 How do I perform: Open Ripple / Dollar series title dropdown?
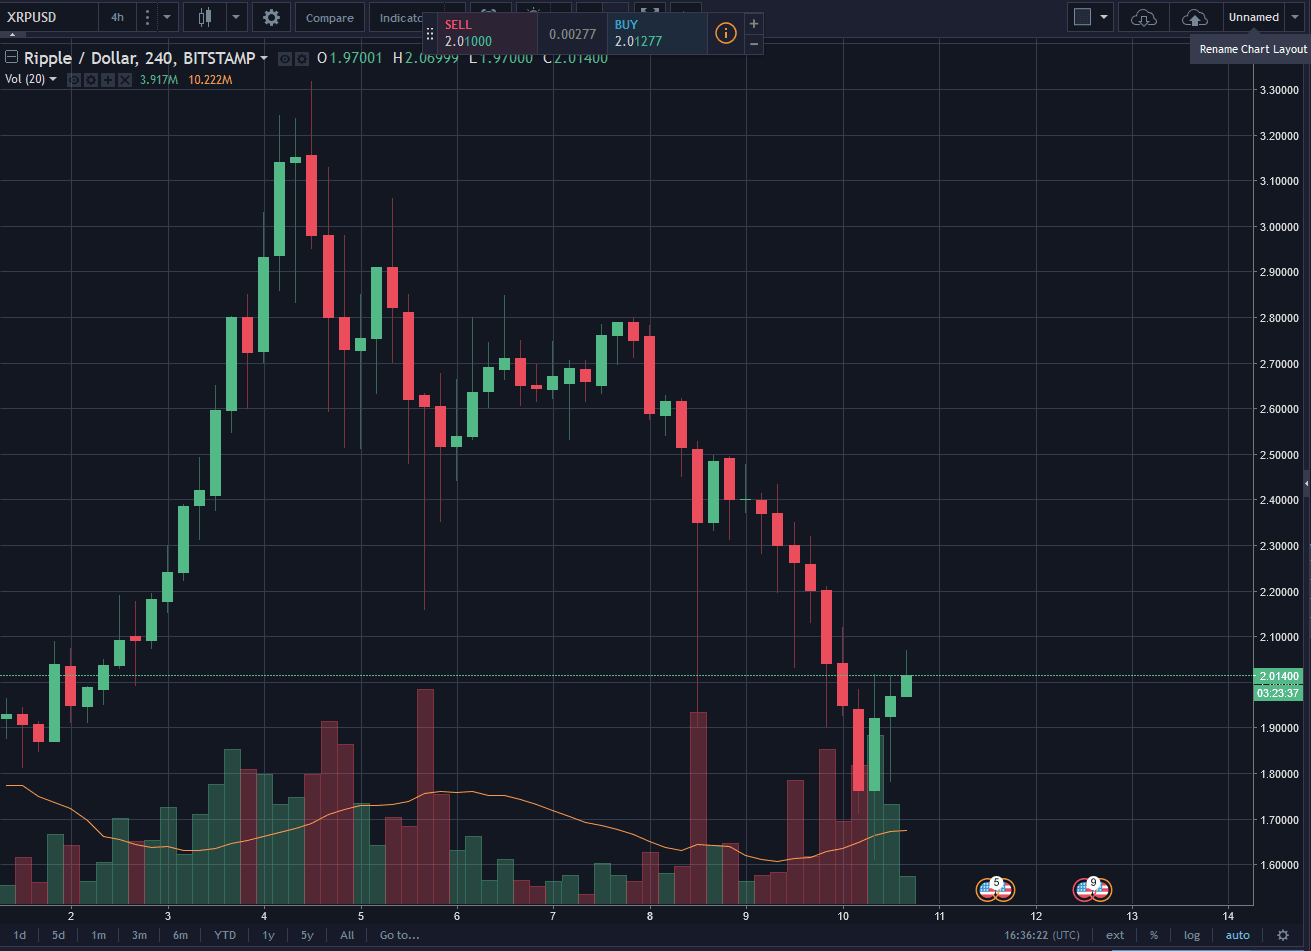pos(264,58)
